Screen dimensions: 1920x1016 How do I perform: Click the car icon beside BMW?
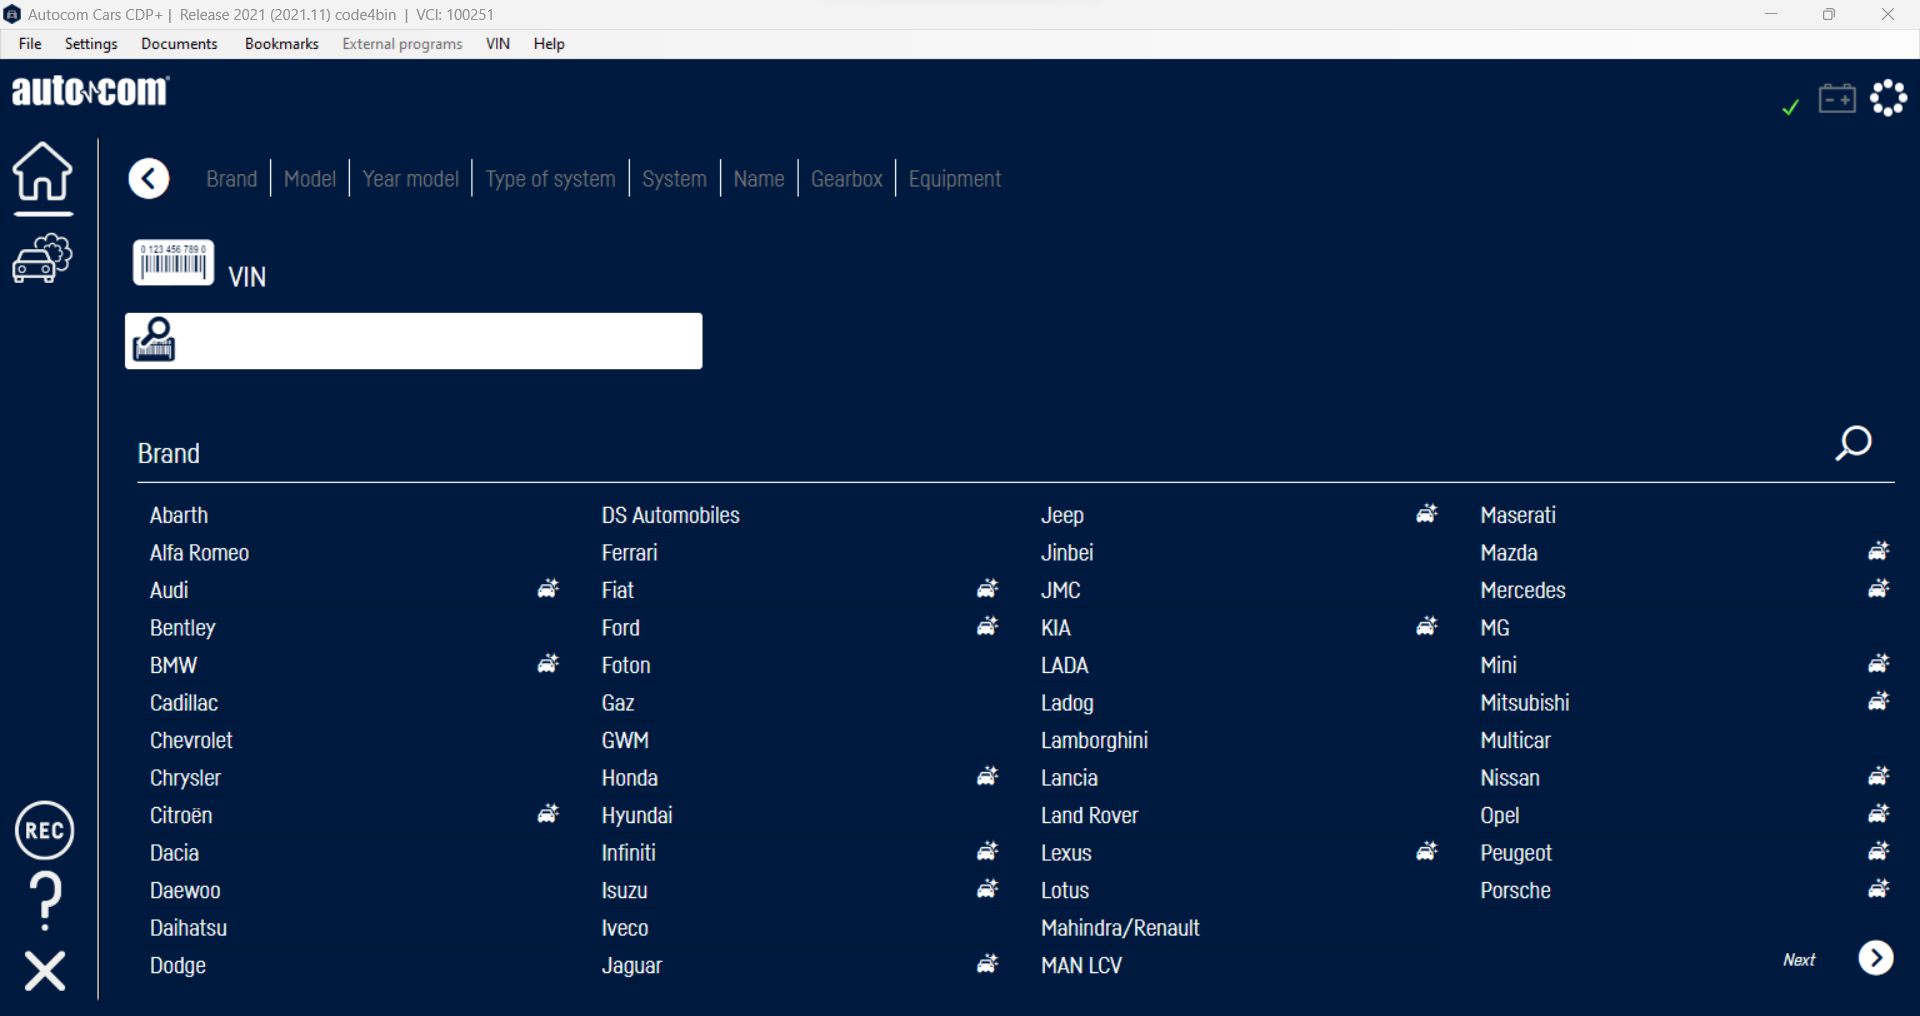pyautogui.click(x=548, y=664)
